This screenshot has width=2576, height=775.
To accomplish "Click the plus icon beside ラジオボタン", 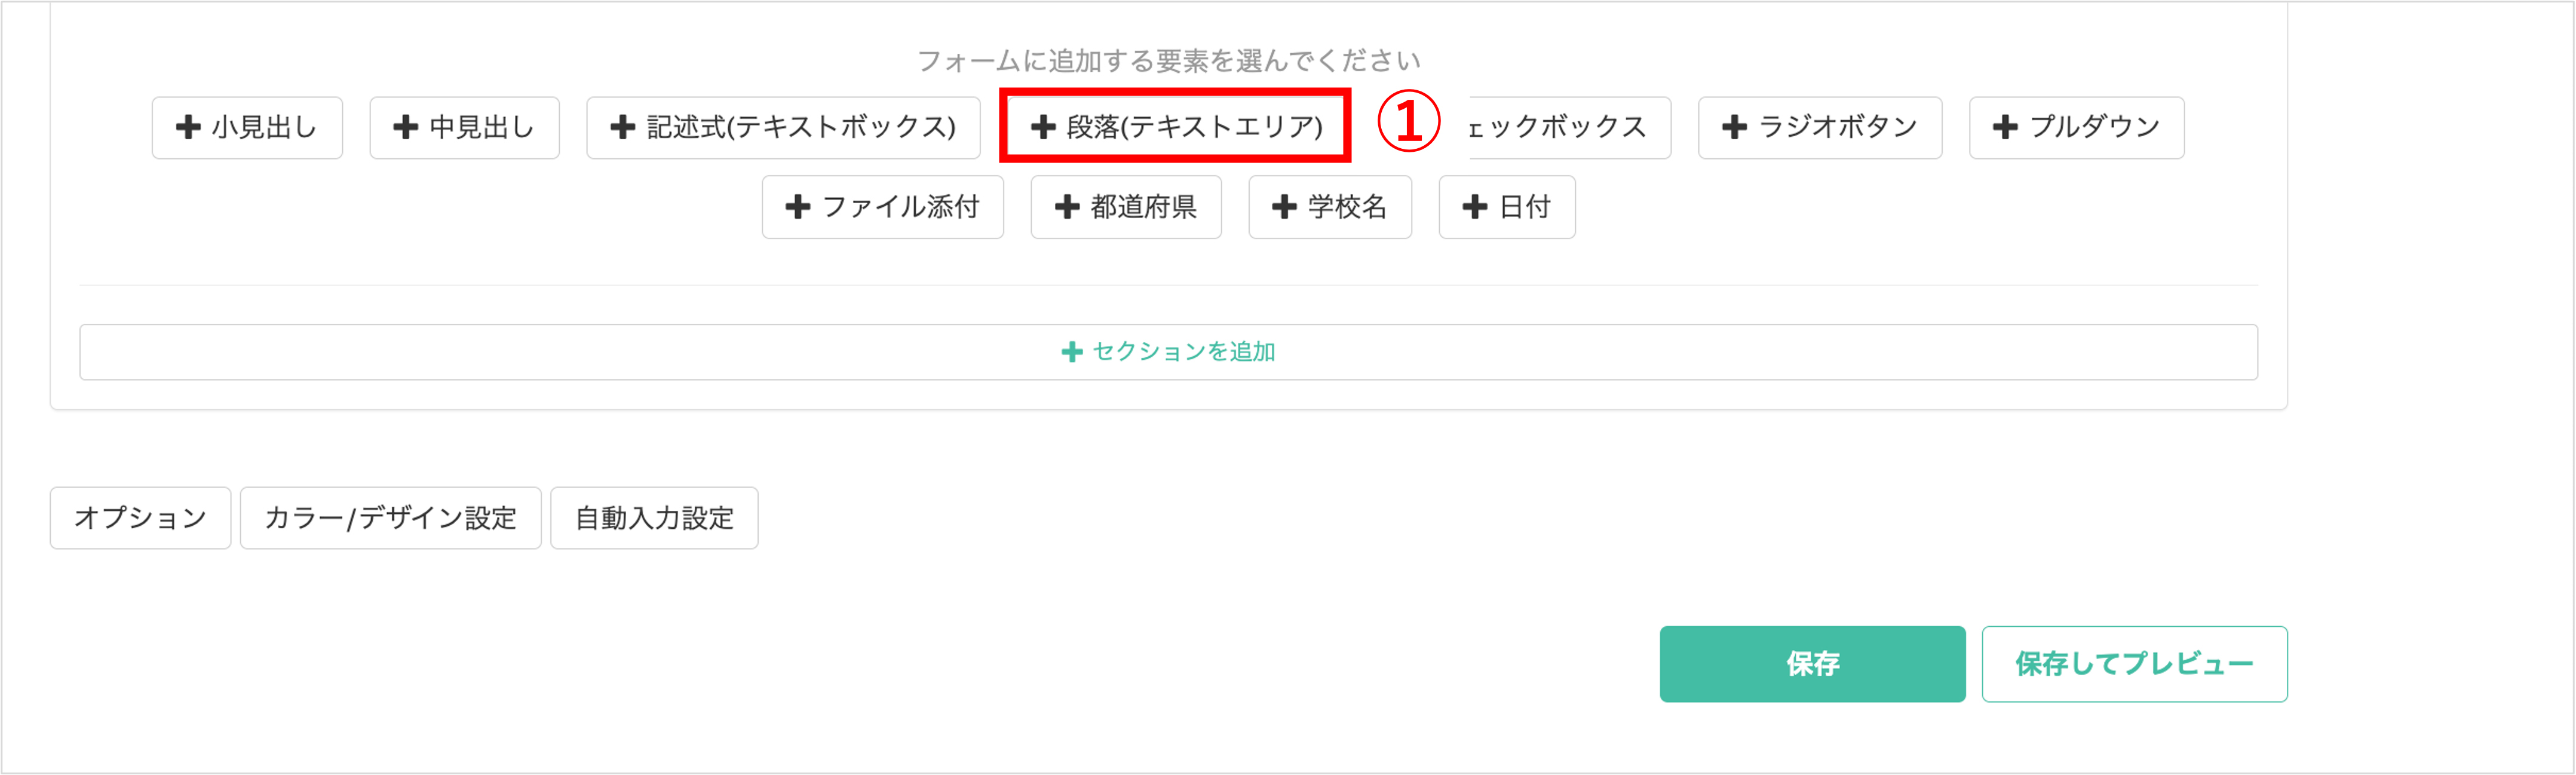I will click(1735, 127).
